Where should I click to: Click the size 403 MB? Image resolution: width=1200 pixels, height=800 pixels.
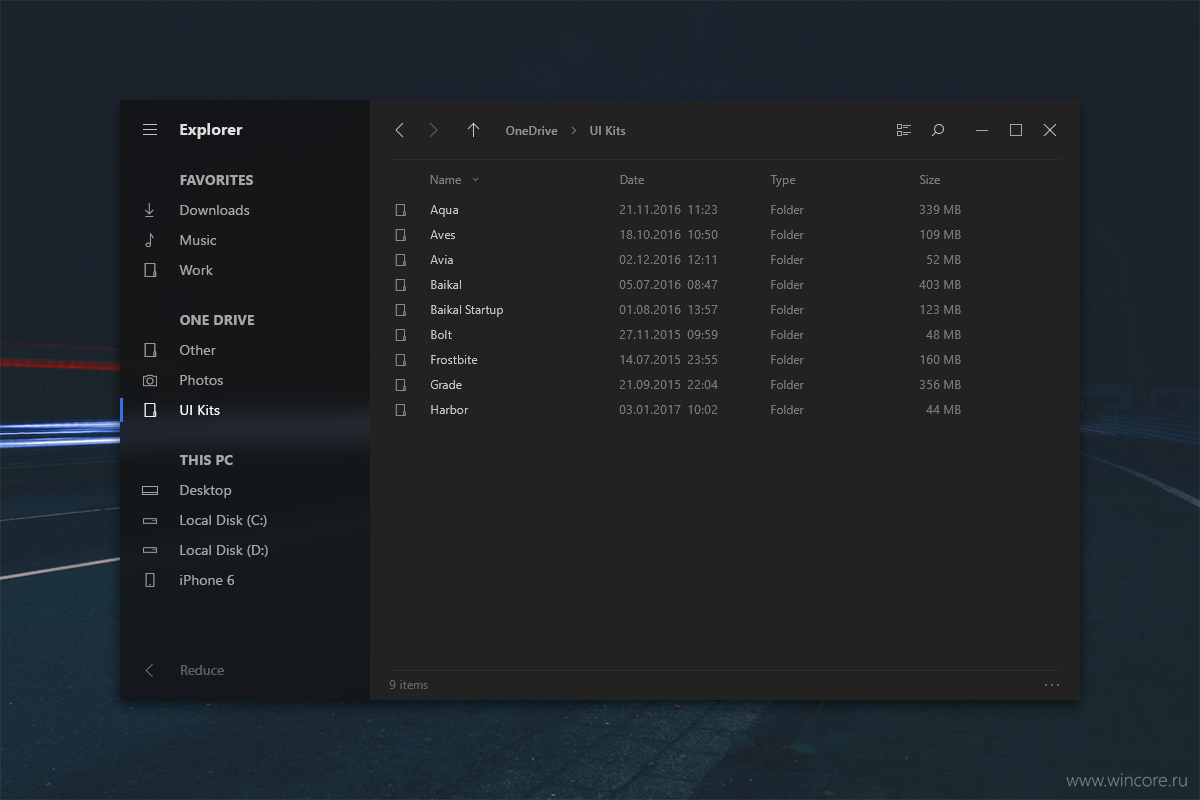point(940,285)
